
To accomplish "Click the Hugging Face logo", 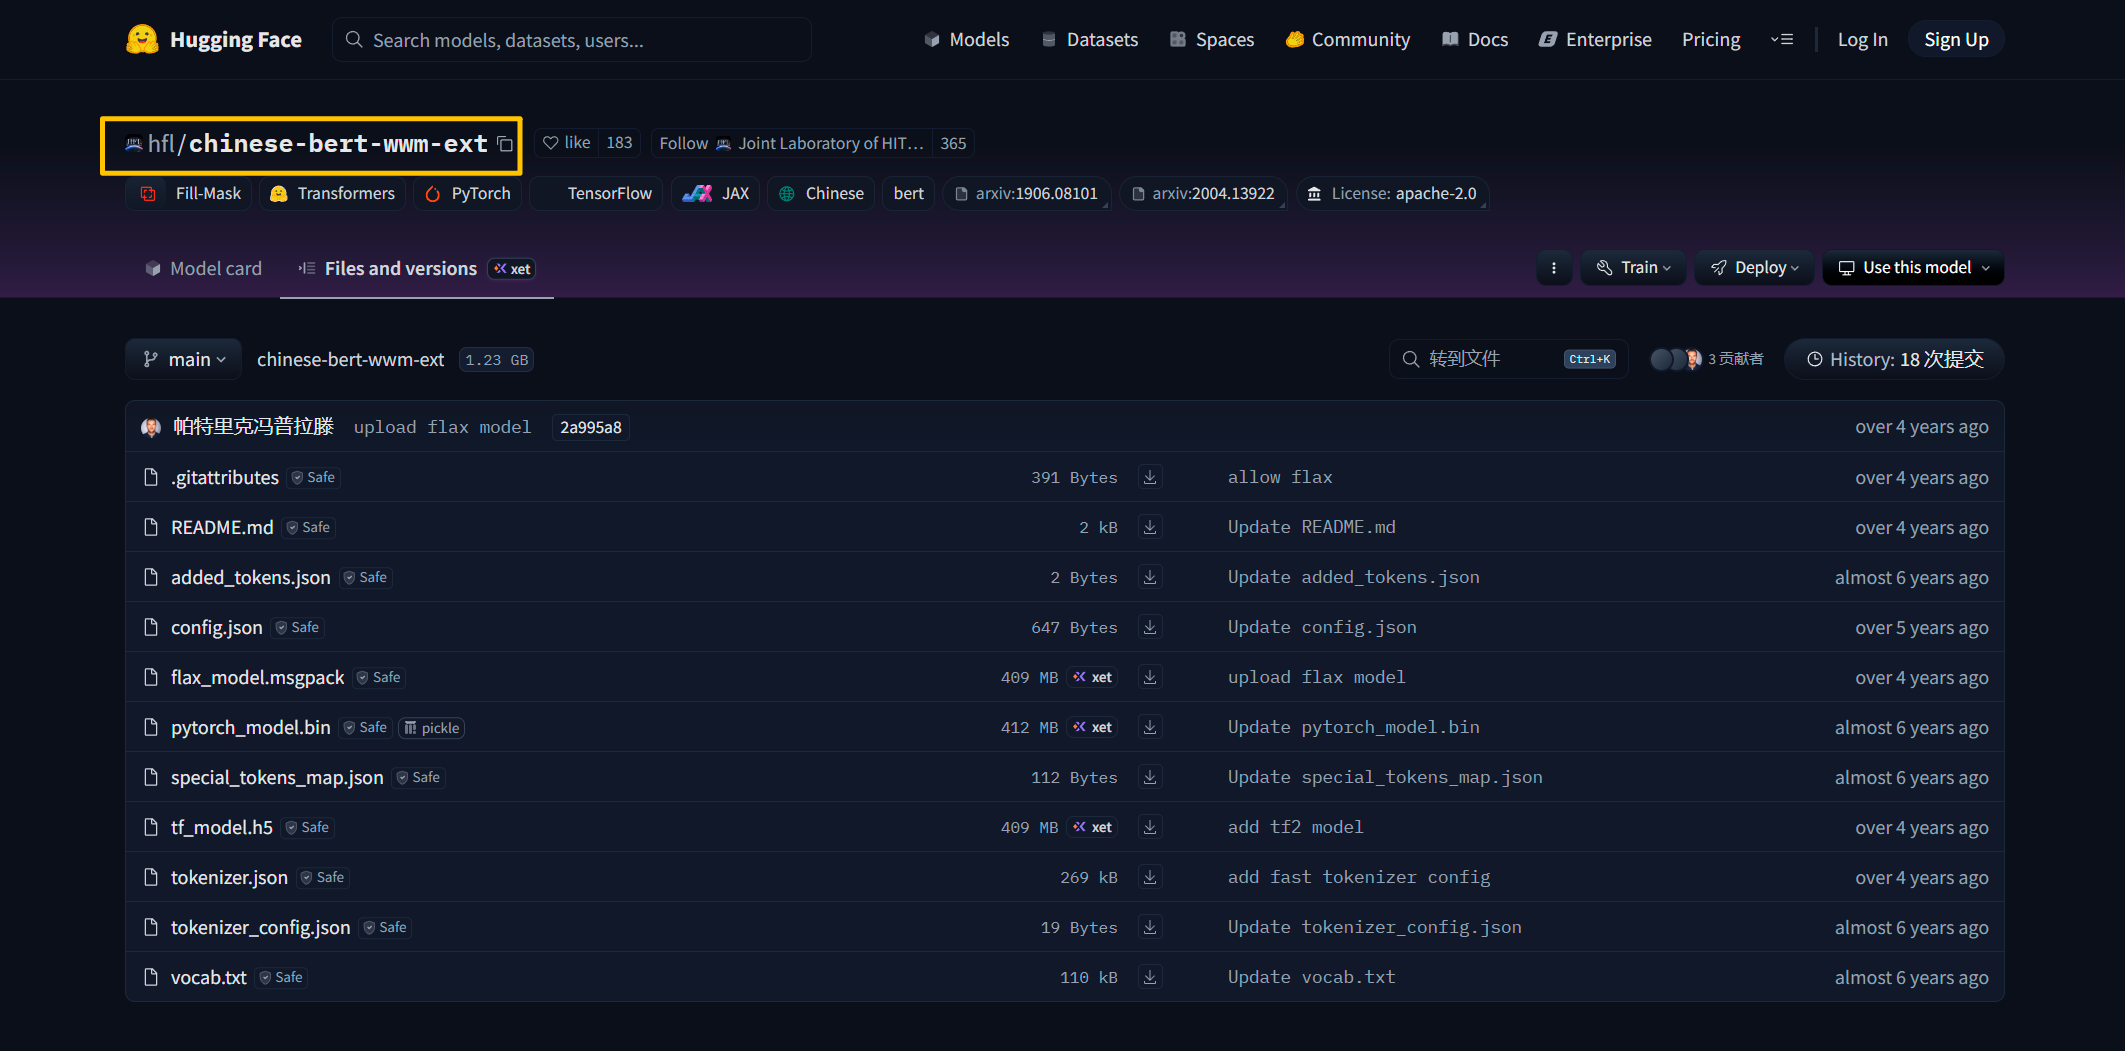I will click(214, 40).
